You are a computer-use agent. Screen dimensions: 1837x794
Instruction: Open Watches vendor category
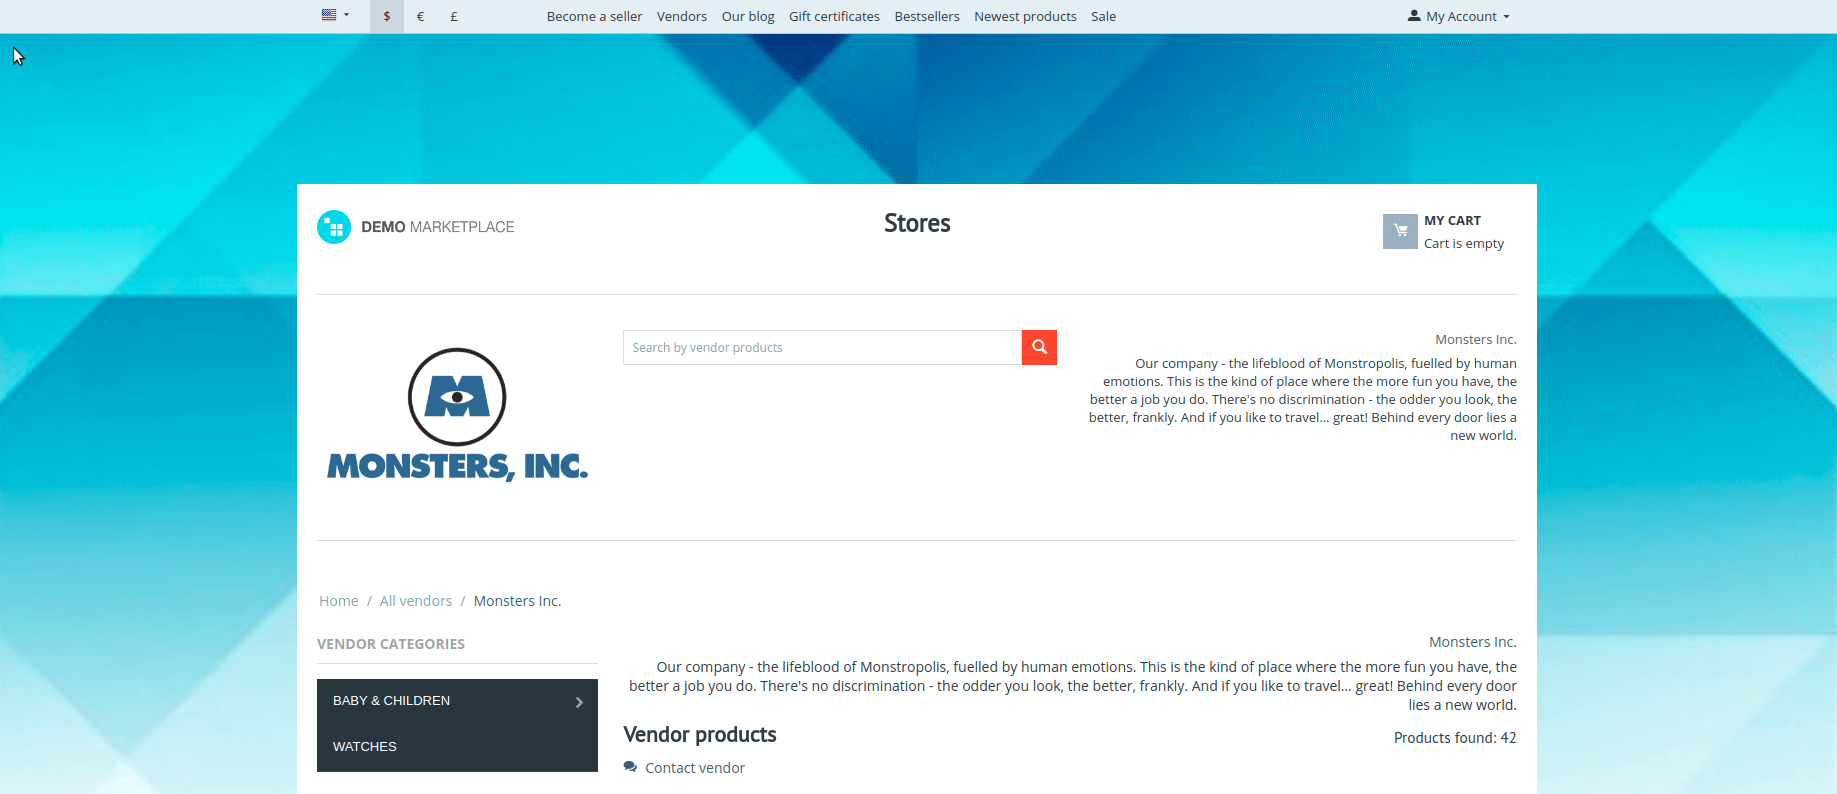(x=458, y=747)
